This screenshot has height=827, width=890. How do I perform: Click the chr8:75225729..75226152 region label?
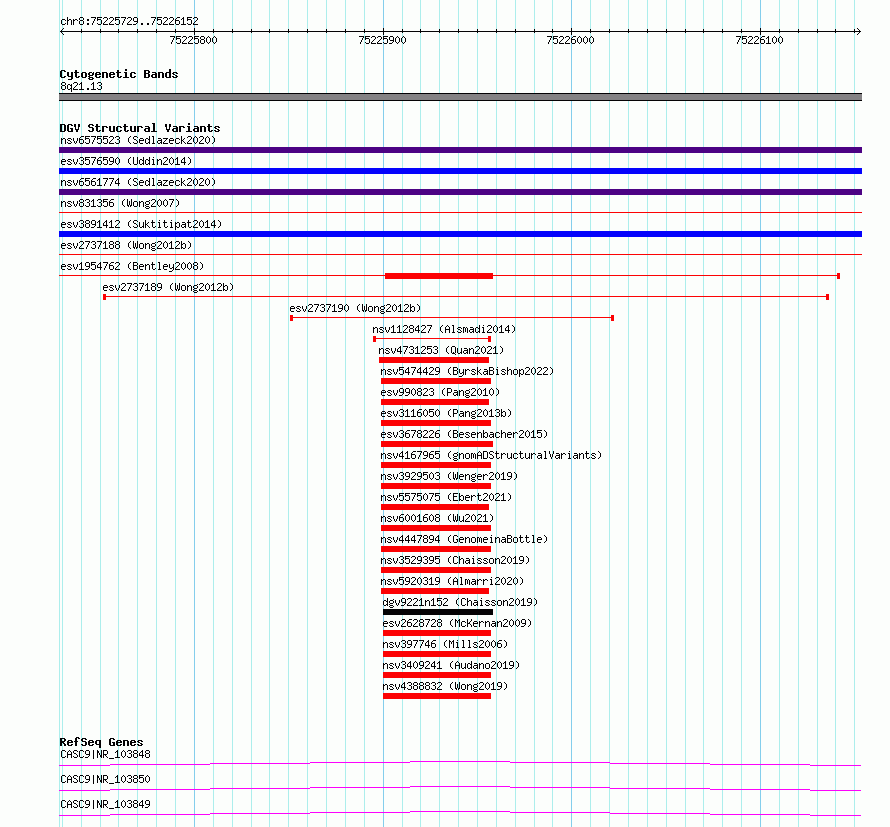(129, 21)
